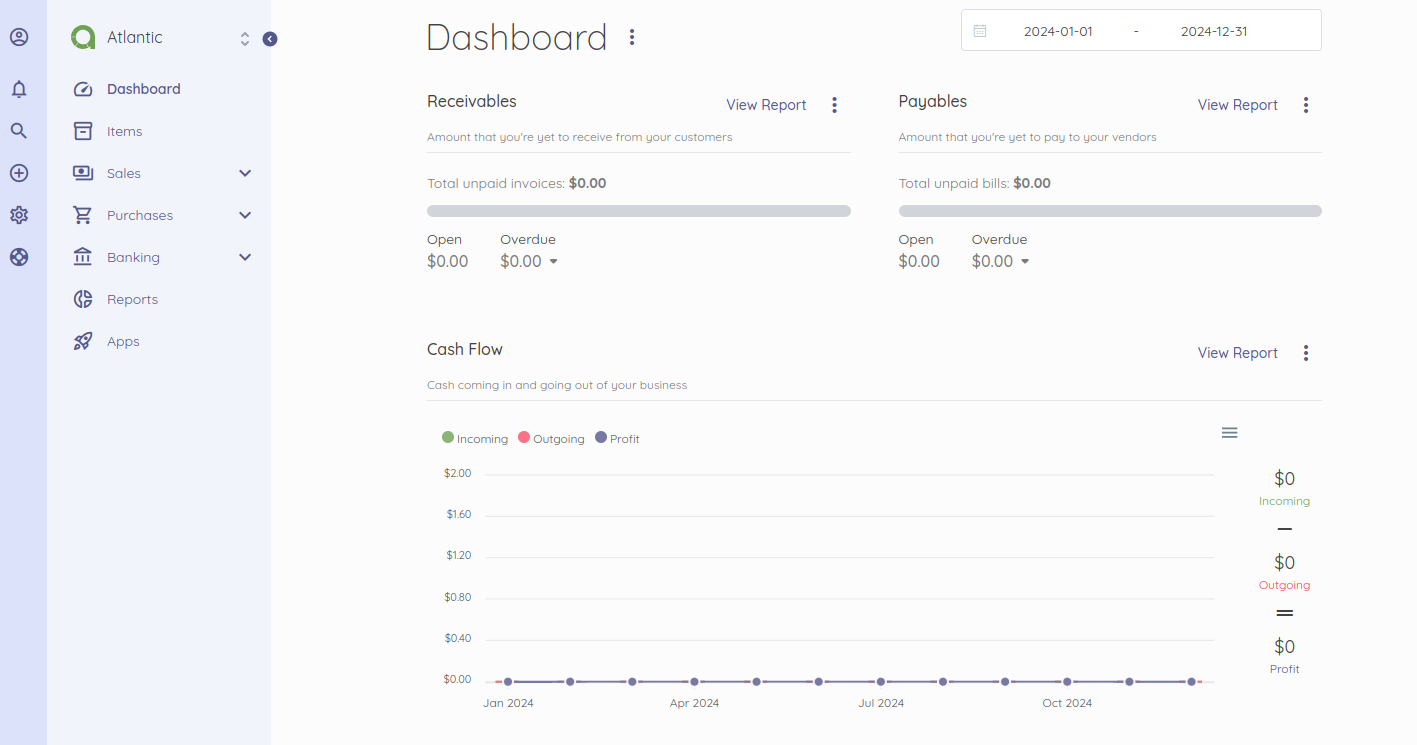The height and width of the screenshot is (745, 1417).
Task: Go to Items in the sidebar
Action: pyautogui.click(x=124, y=131)
